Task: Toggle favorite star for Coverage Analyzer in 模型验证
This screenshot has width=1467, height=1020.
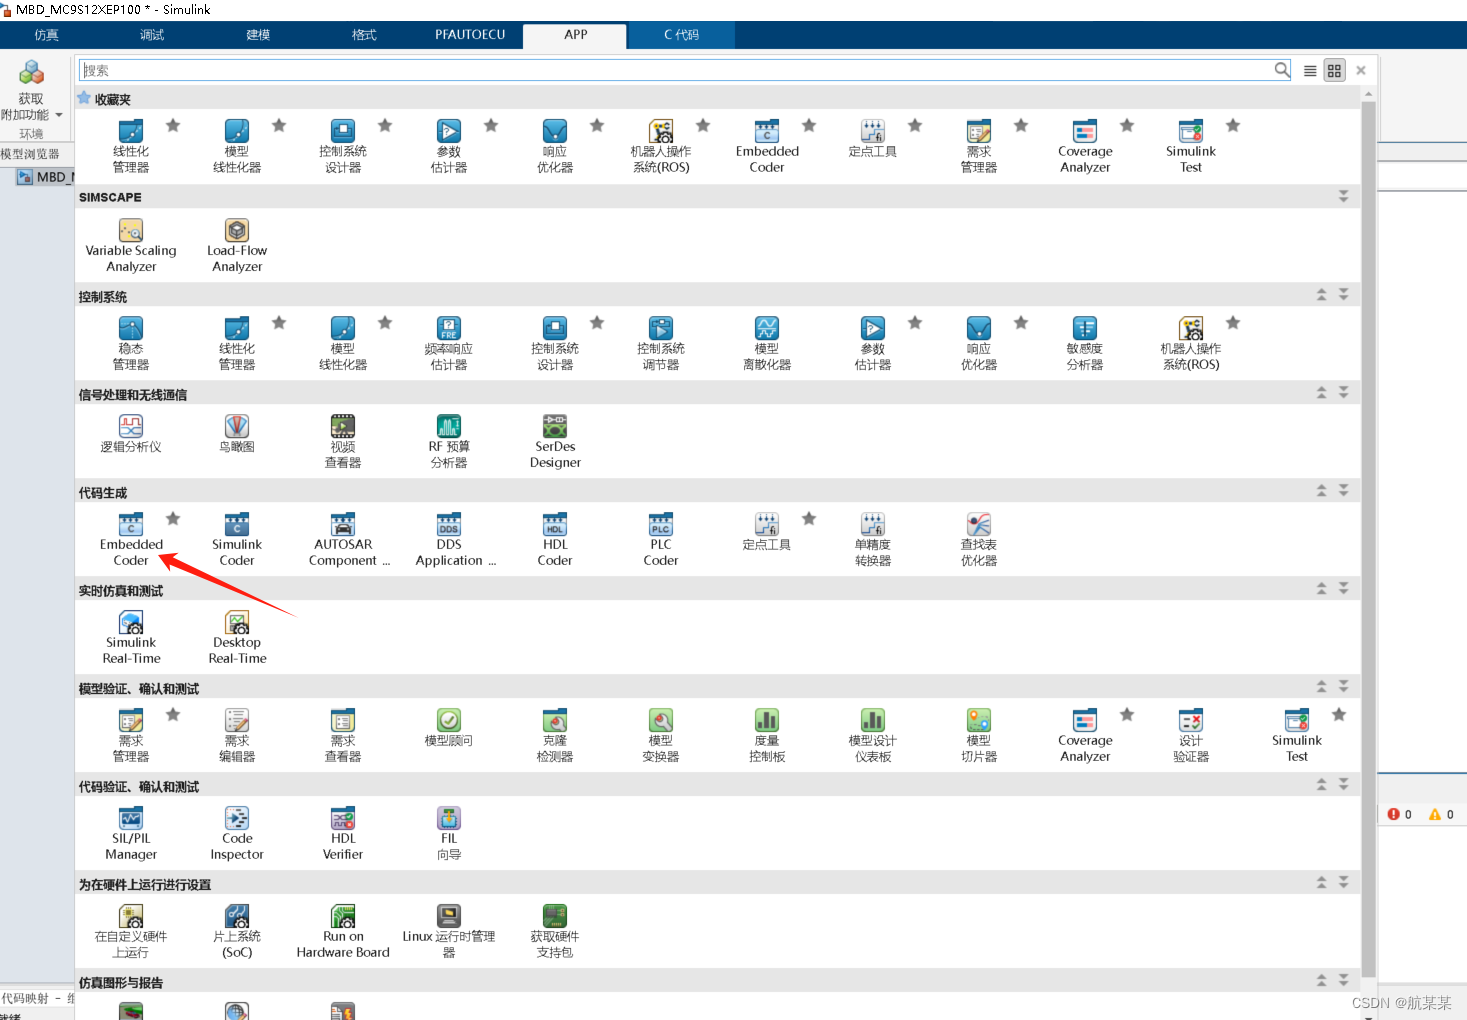Action: click(x=1127, y=714)
